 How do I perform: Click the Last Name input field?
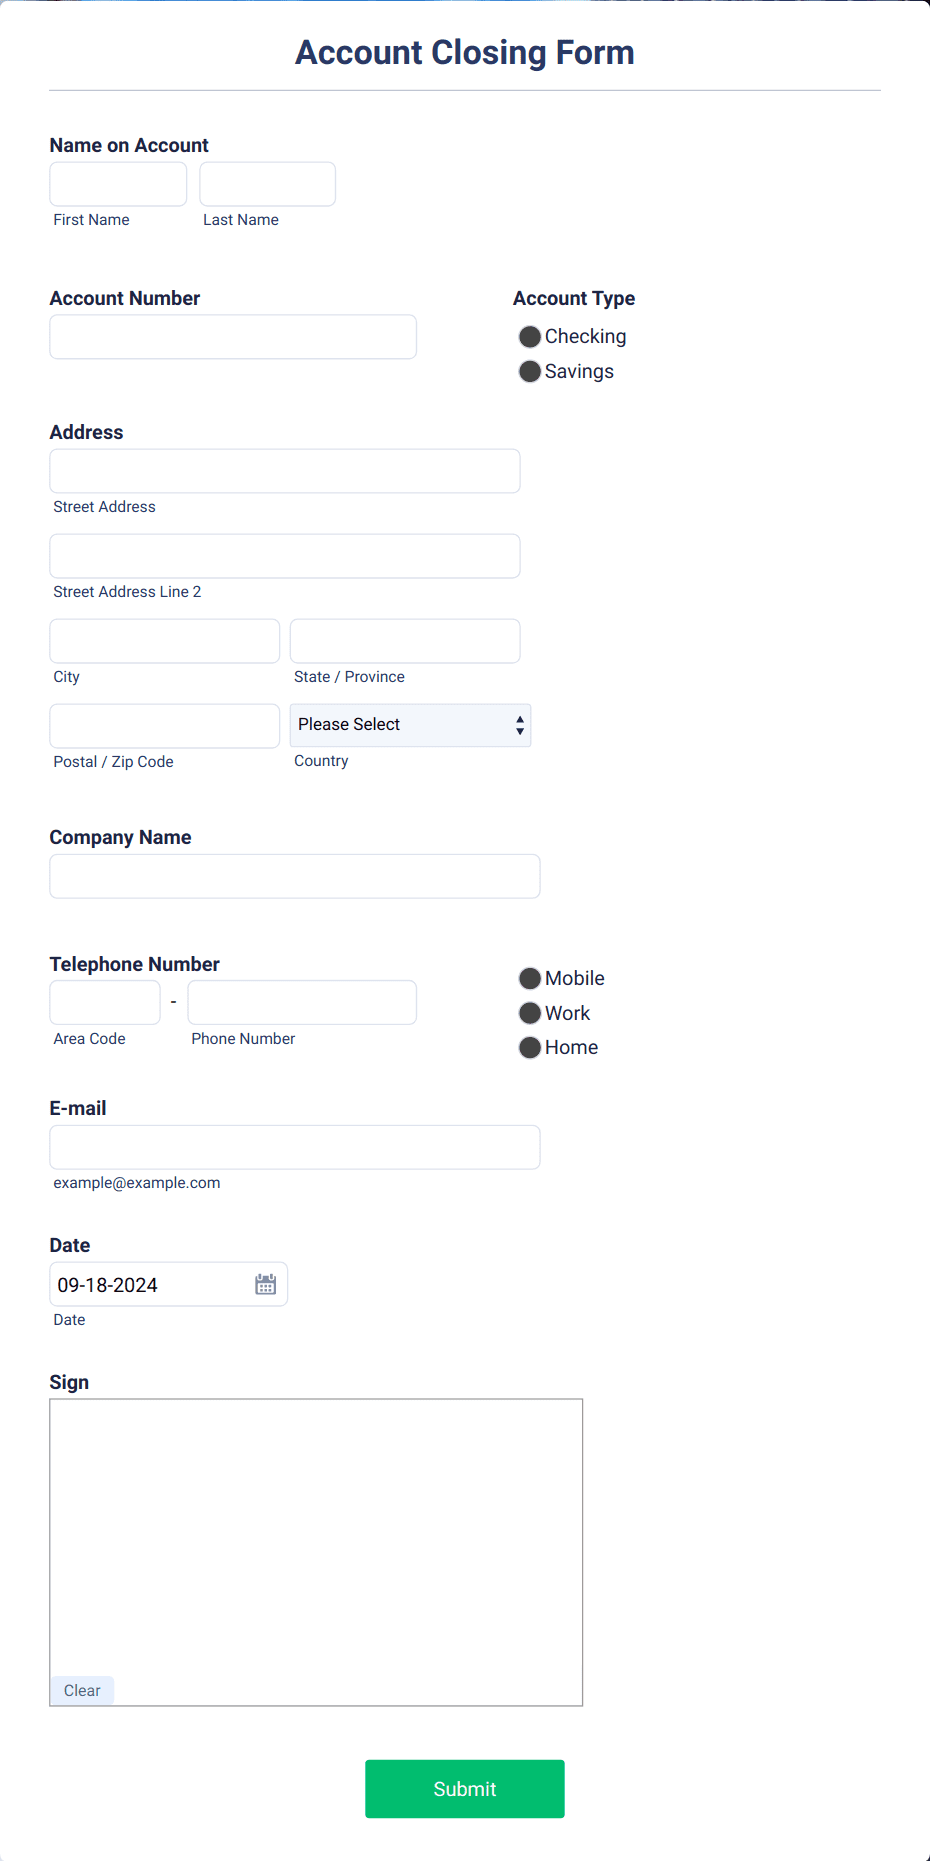[267, 184]
